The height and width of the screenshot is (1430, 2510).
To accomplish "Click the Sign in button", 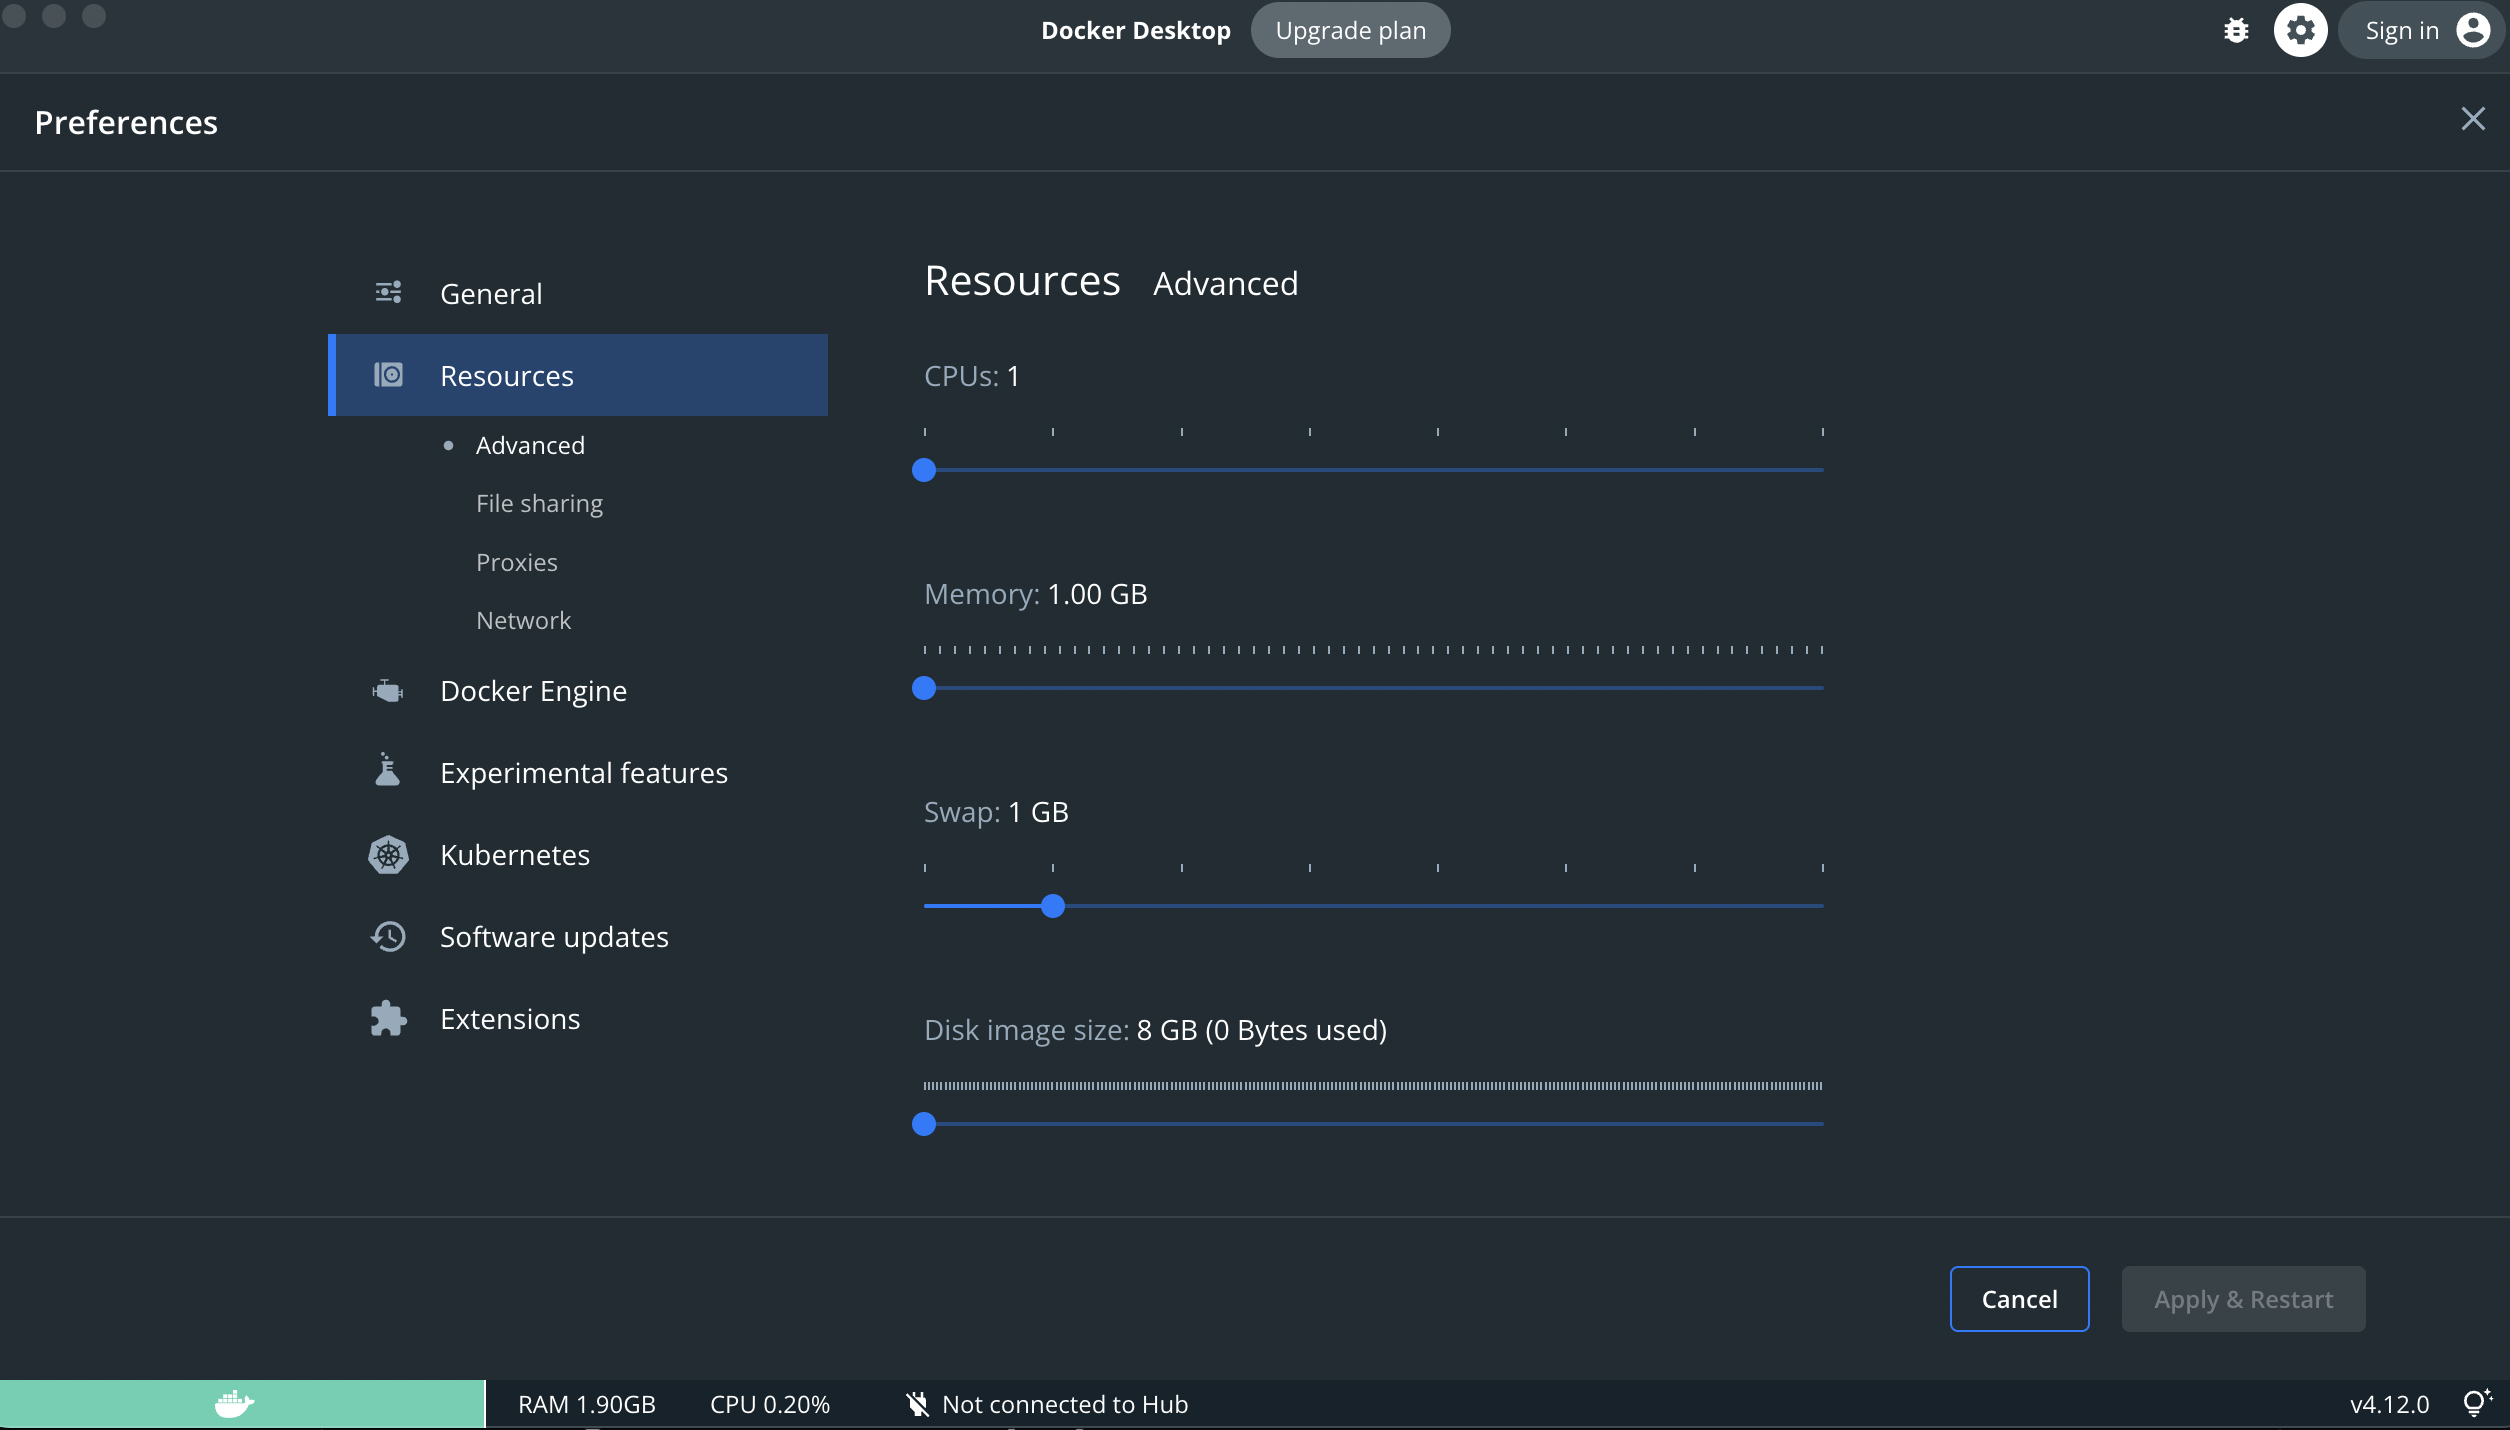I will pos(2422,31).
